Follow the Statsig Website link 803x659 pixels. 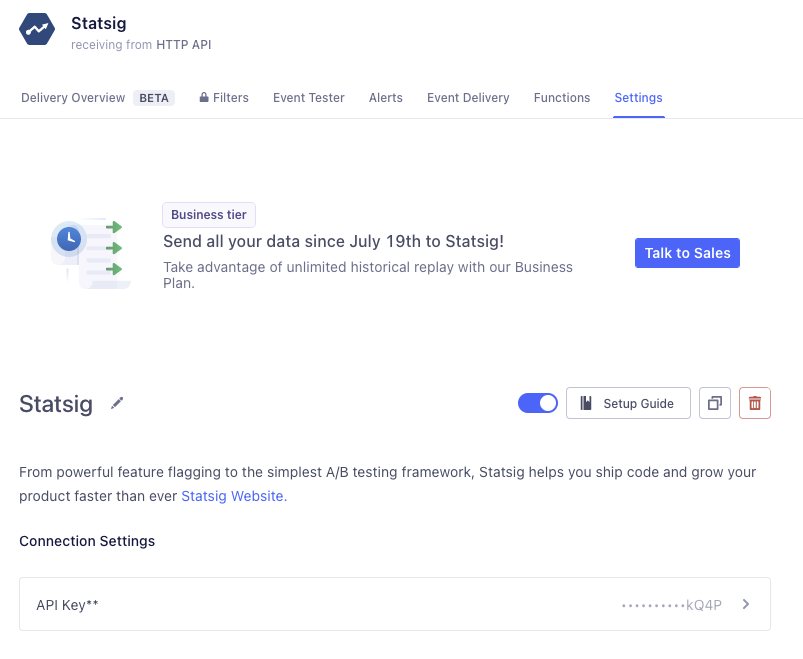234,496
